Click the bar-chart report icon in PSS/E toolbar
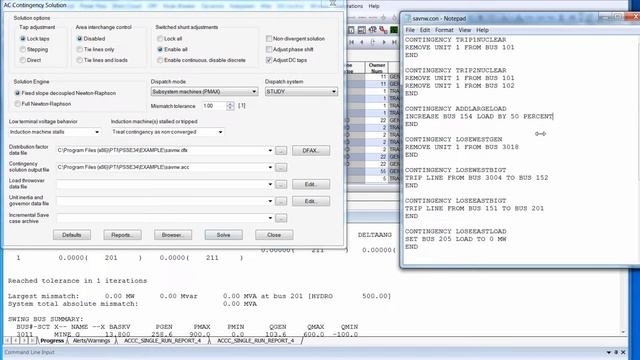 click(362, 30)
